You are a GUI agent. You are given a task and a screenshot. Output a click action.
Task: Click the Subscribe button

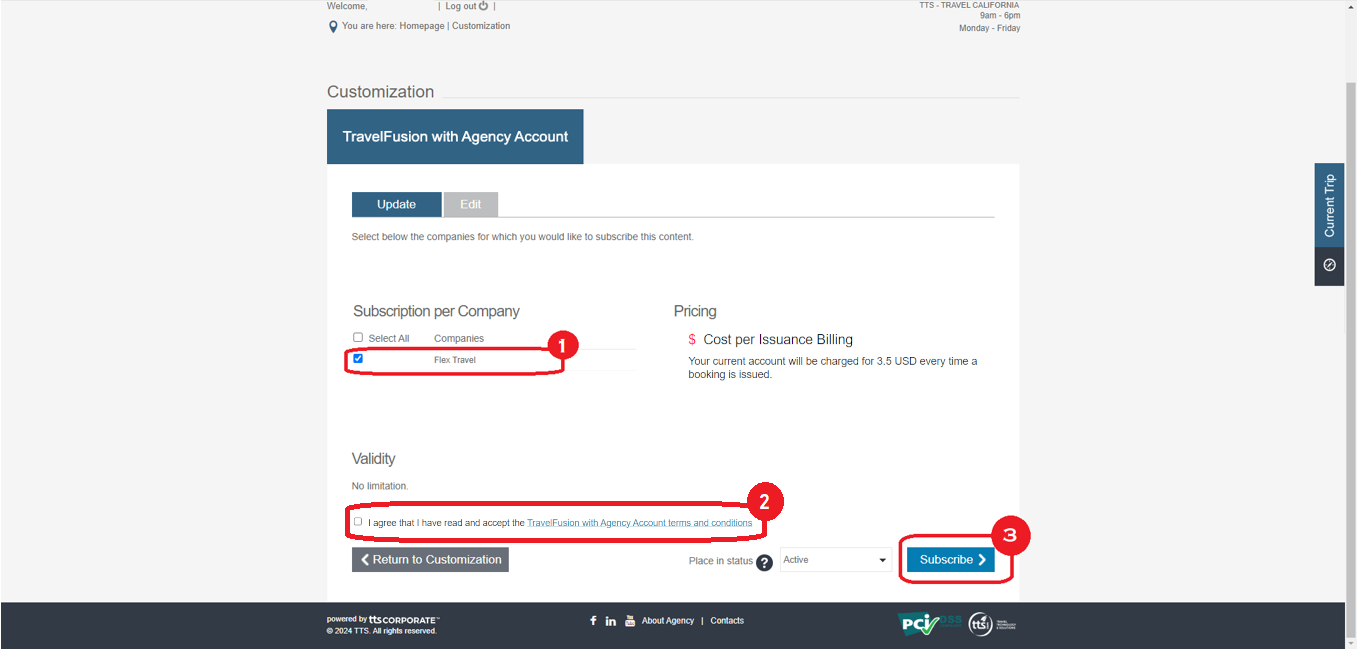(x=951, y=560)
